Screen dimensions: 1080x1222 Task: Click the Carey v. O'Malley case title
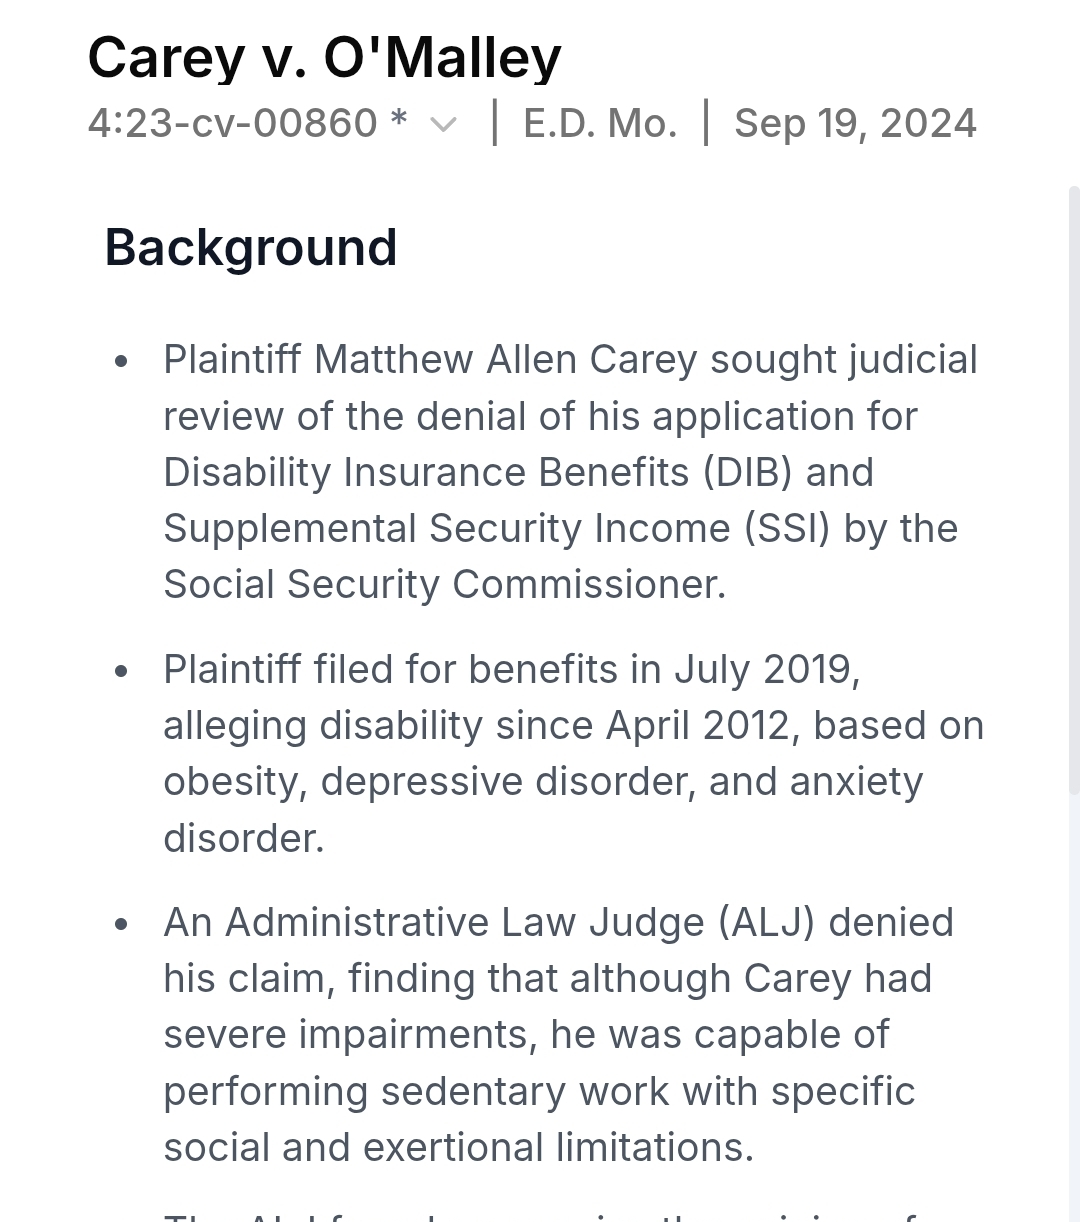(324, 57)
